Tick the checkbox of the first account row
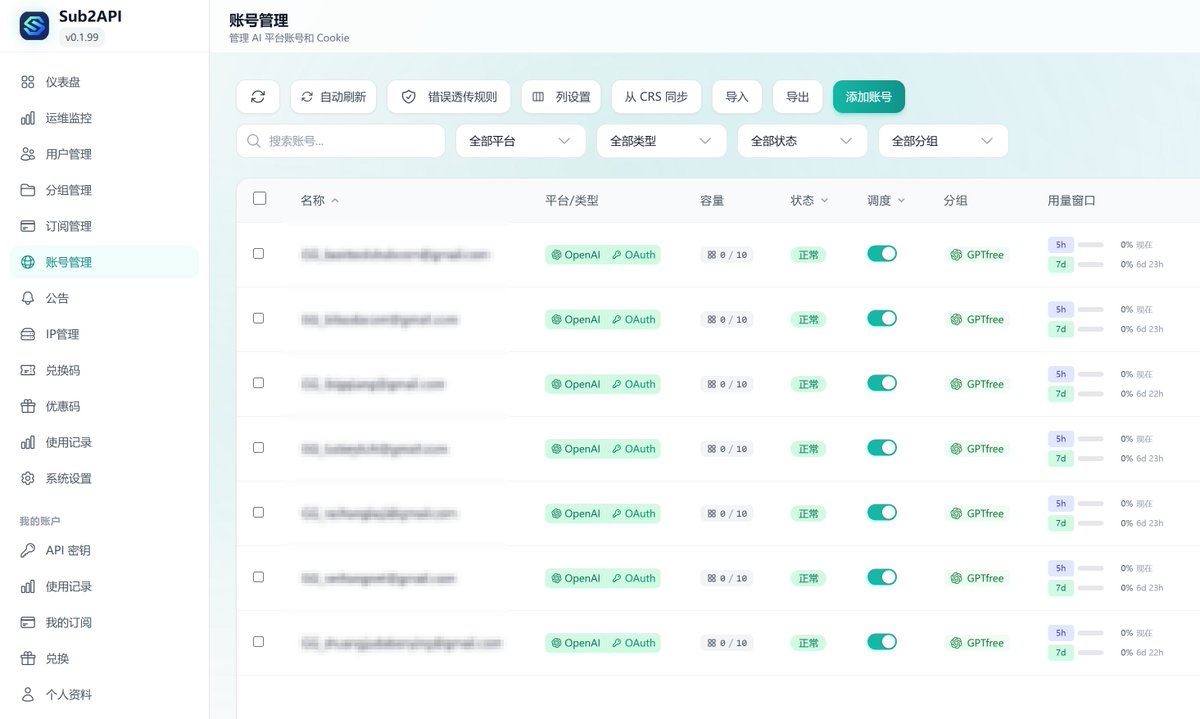The width and height of the screenshot is (1200, 719). tap(258, 254)
